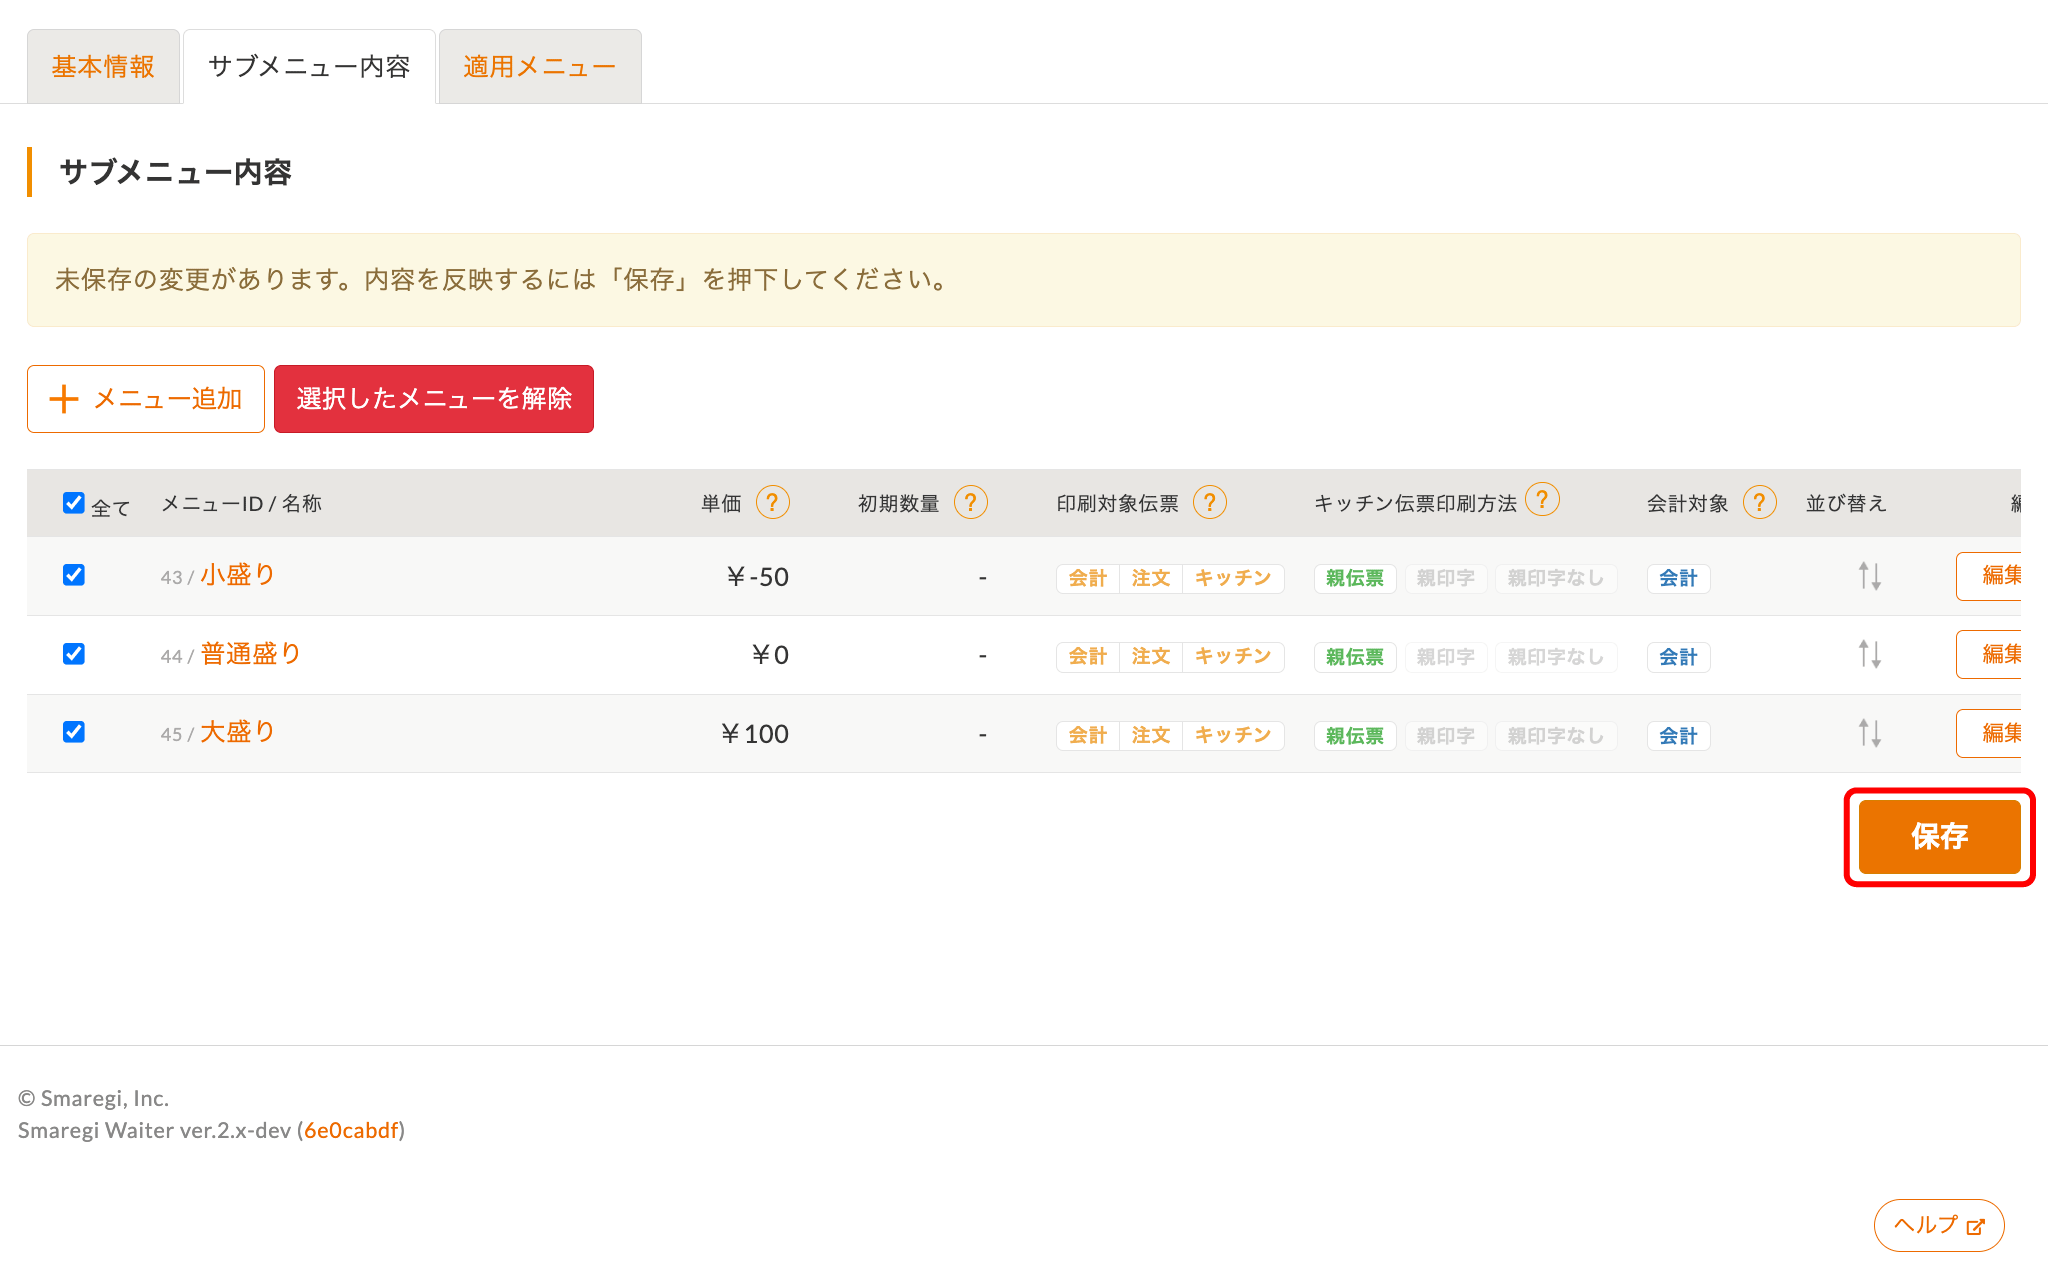Image resolution: width=2048 pixels, height=1266 pixels.
Task: Open the 印刷対象伝票 help question mark
Action: tap(1209, 502)
